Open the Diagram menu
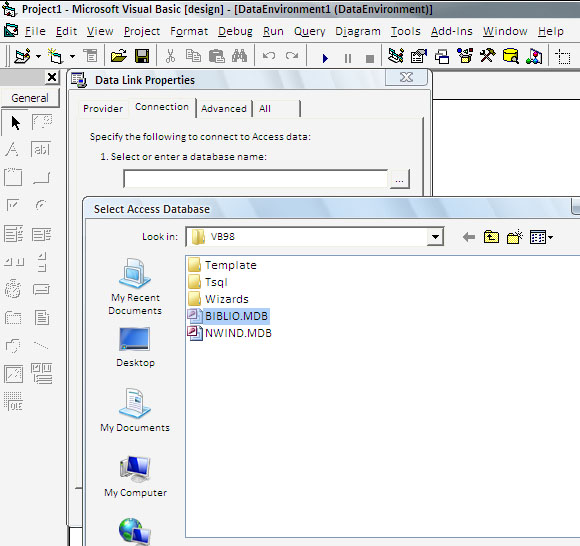 coord(358,31)
